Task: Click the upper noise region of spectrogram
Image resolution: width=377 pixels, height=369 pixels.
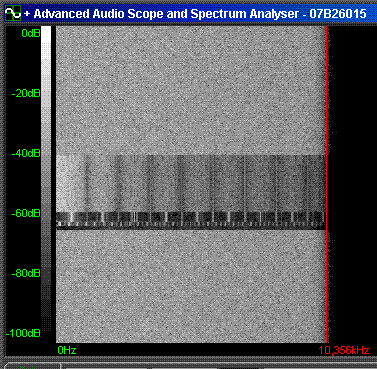Action: tap(191, 90)
